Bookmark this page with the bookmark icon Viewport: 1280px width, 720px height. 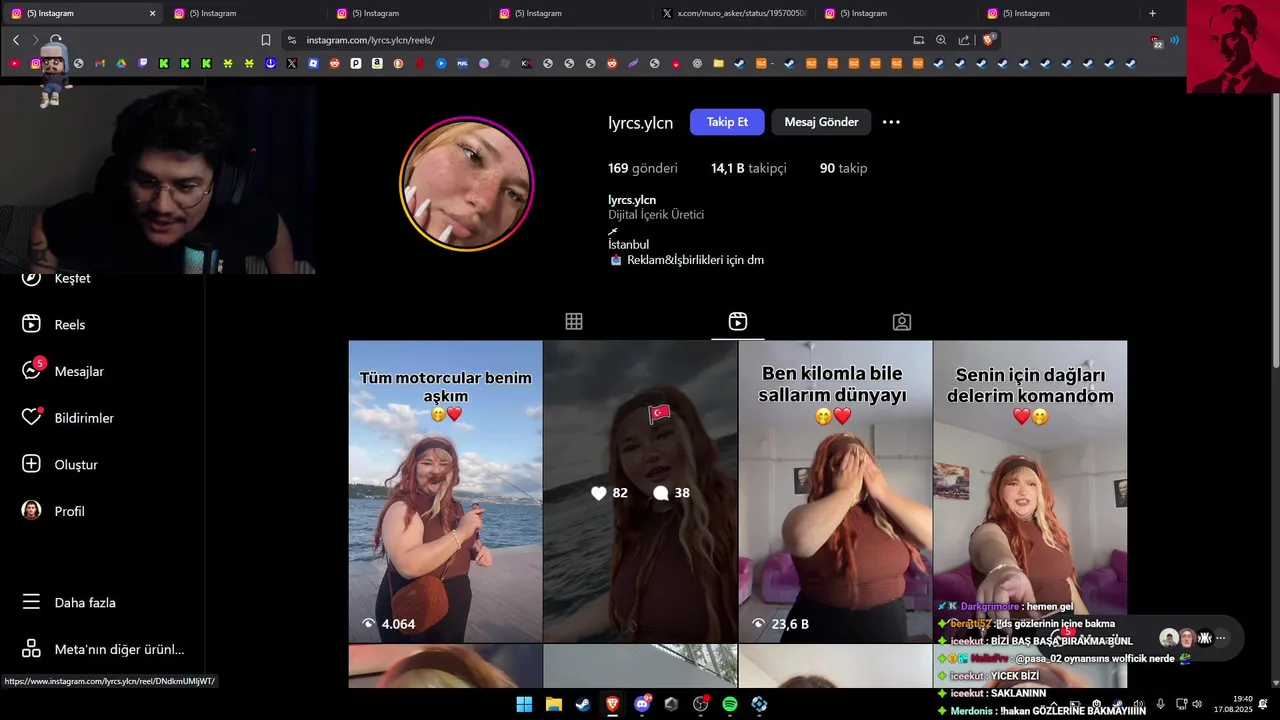tap(266, 40)
